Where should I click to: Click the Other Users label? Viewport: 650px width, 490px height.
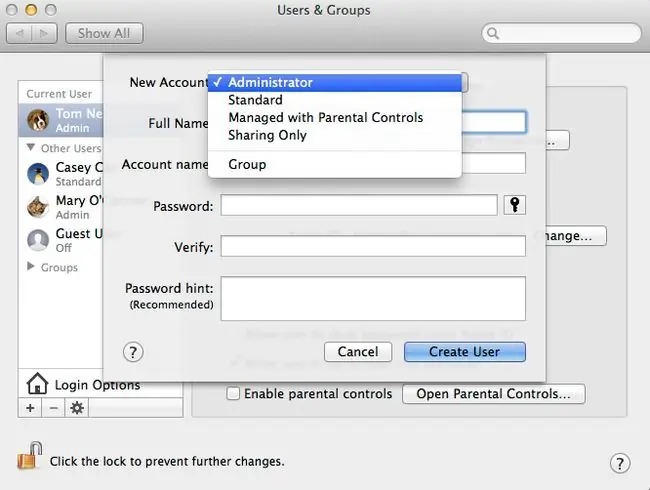(x=71, y=148)
